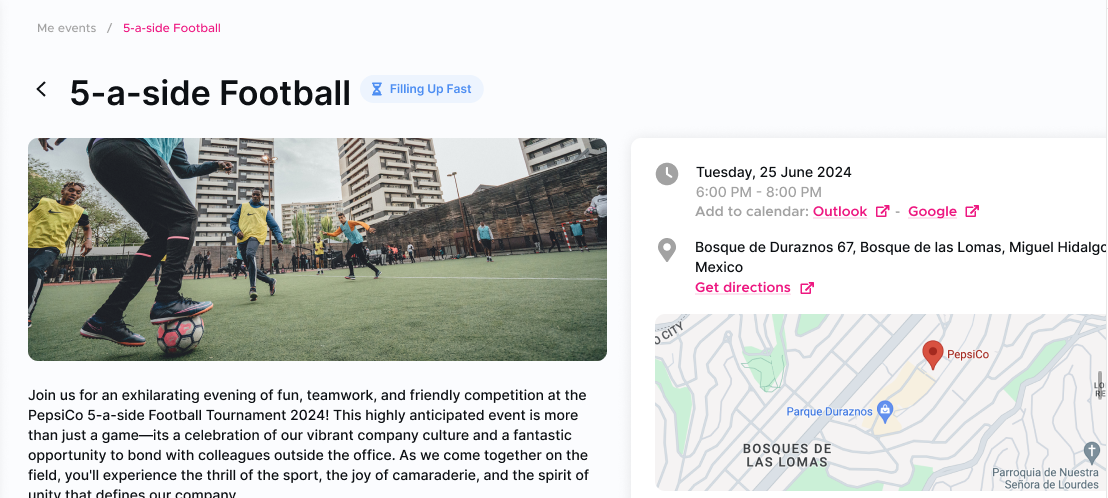Click the Tuesday, 25 June 2024 date text
The width and height of the screenshot is (1108, 498).
pyautogui.click(x=774, y=172)
